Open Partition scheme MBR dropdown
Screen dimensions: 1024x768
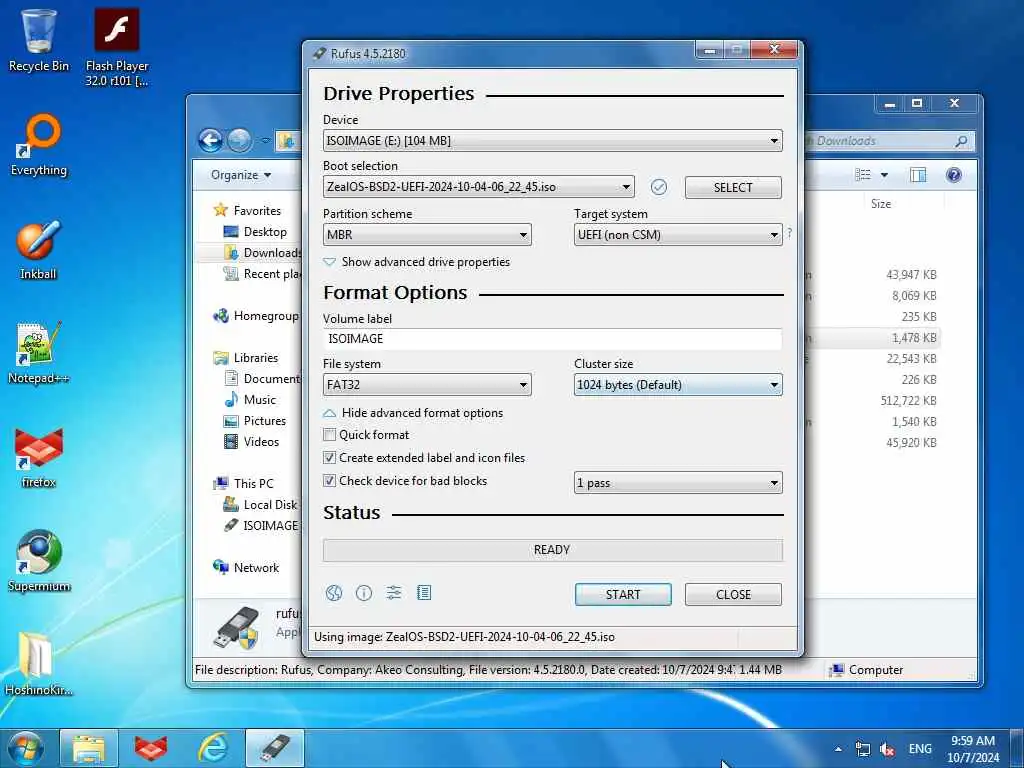coord(427,234)
